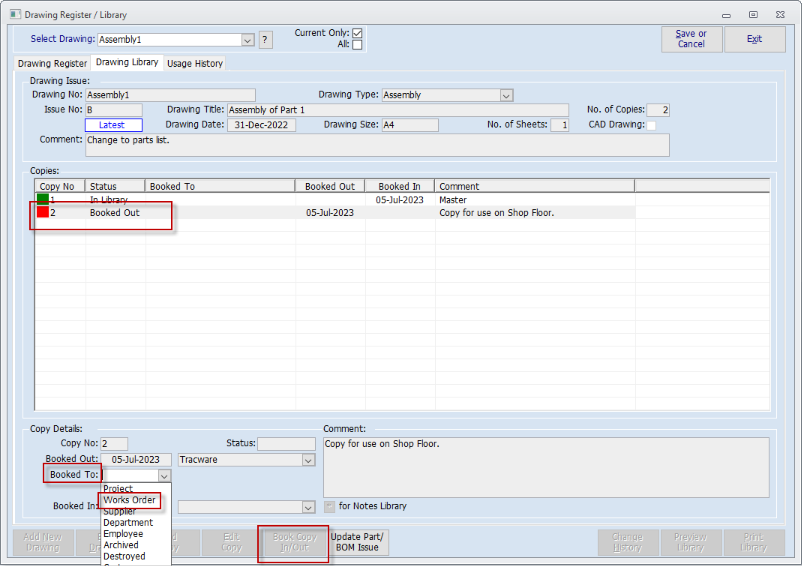Toggle the Current Only checkbox
802x566 pixels.
(357, 33)
